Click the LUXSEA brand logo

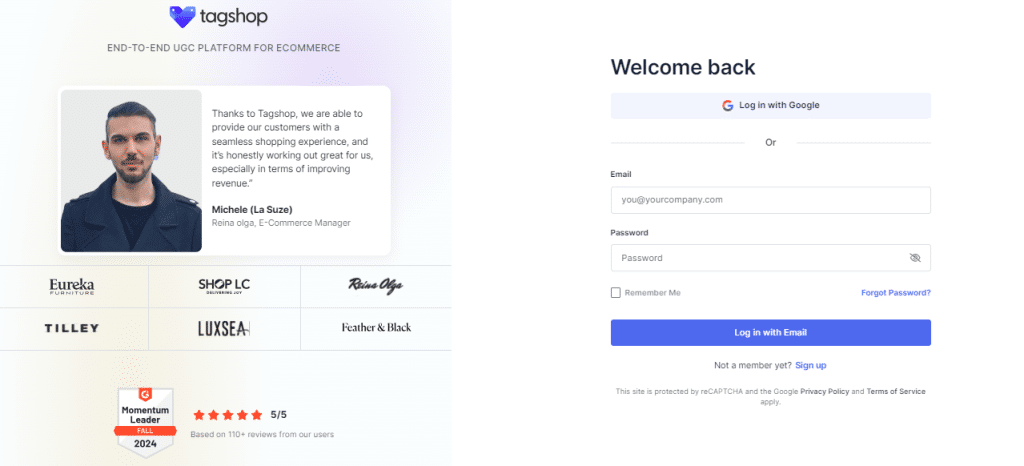(224, 328)
